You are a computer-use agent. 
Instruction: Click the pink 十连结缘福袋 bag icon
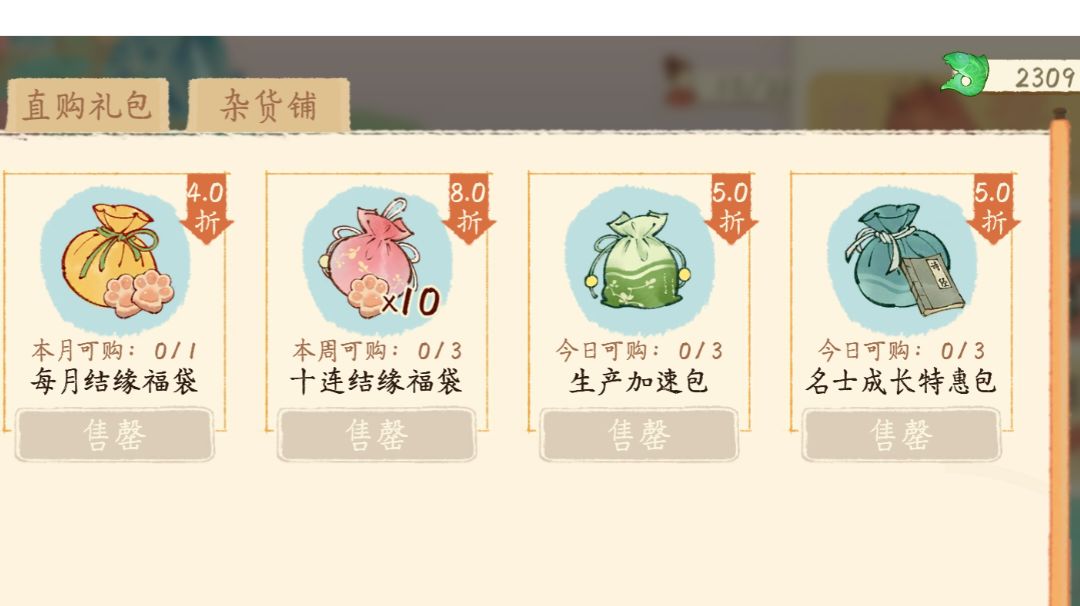point(375,257)
